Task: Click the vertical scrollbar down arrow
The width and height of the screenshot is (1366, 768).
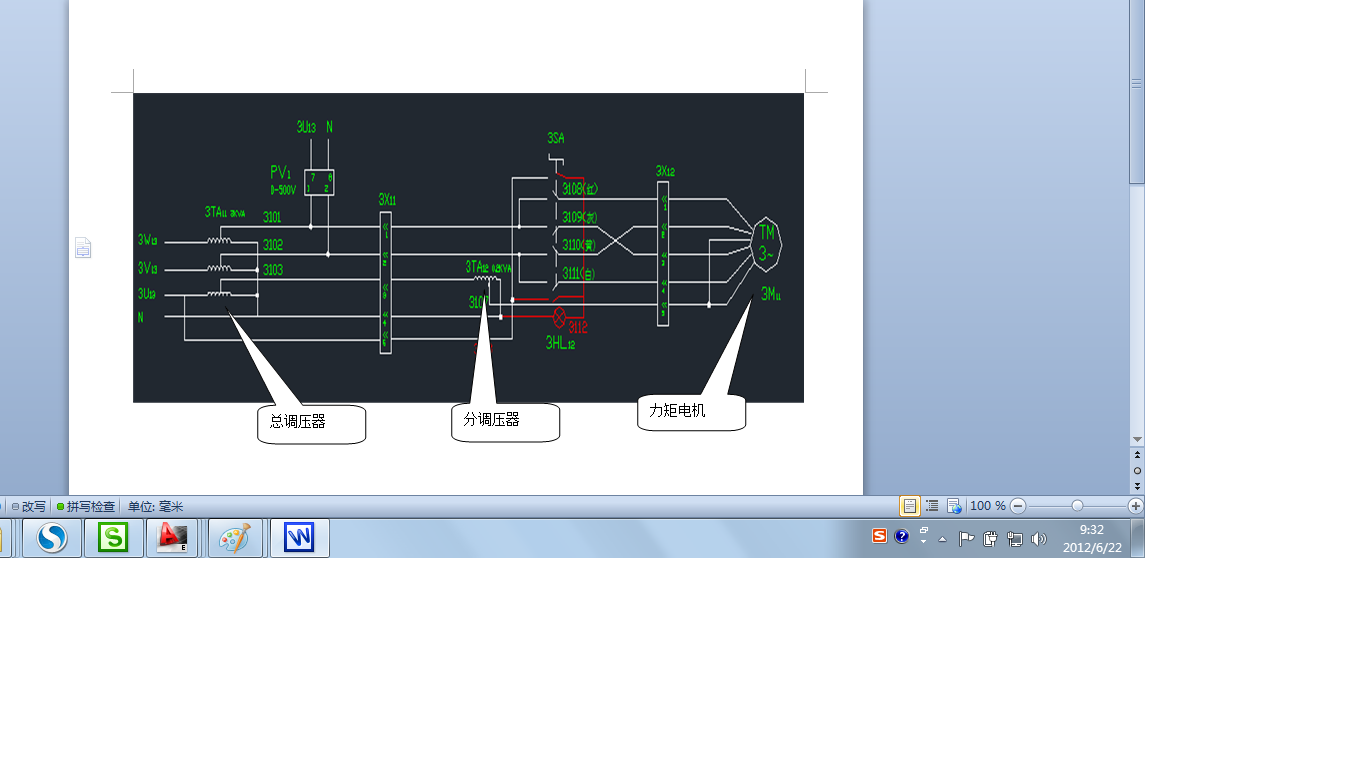Action: coord(1137,440)
